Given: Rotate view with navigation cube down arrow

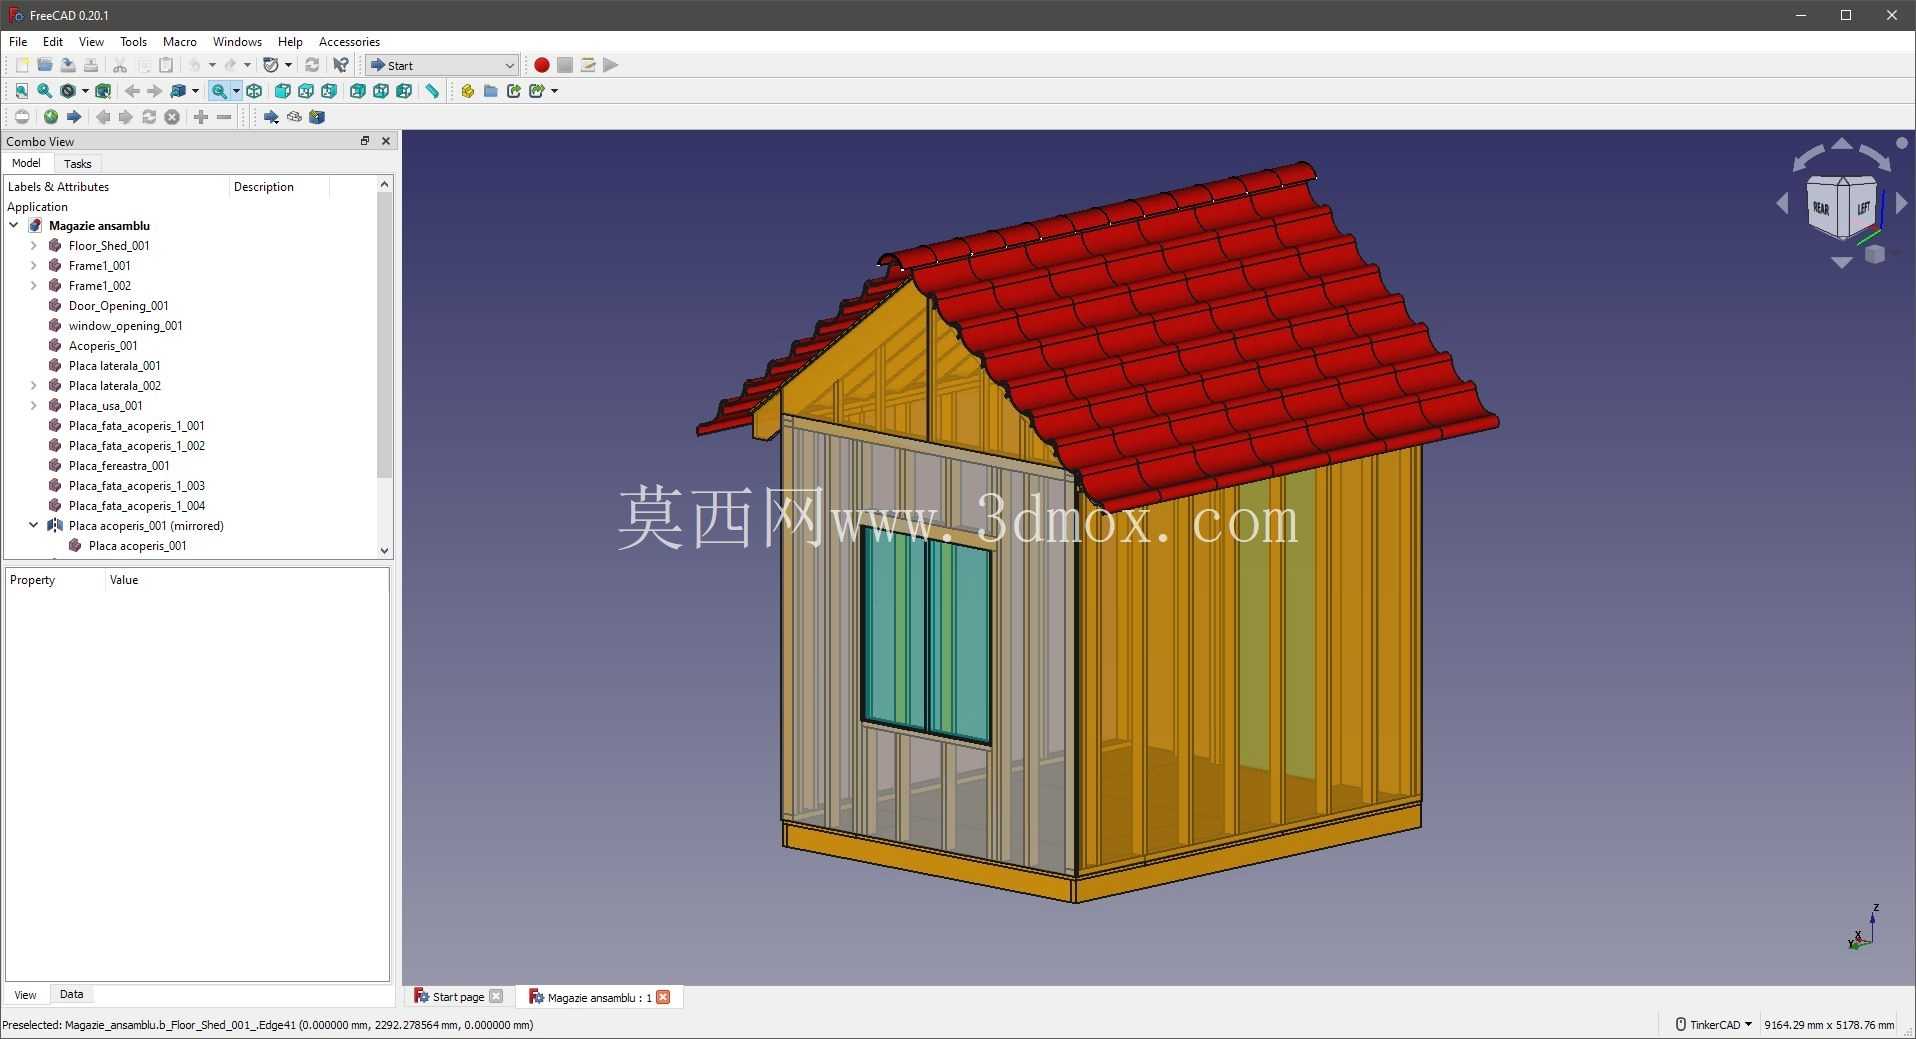Looking at the screenshot, I should tap(1842, 263).
